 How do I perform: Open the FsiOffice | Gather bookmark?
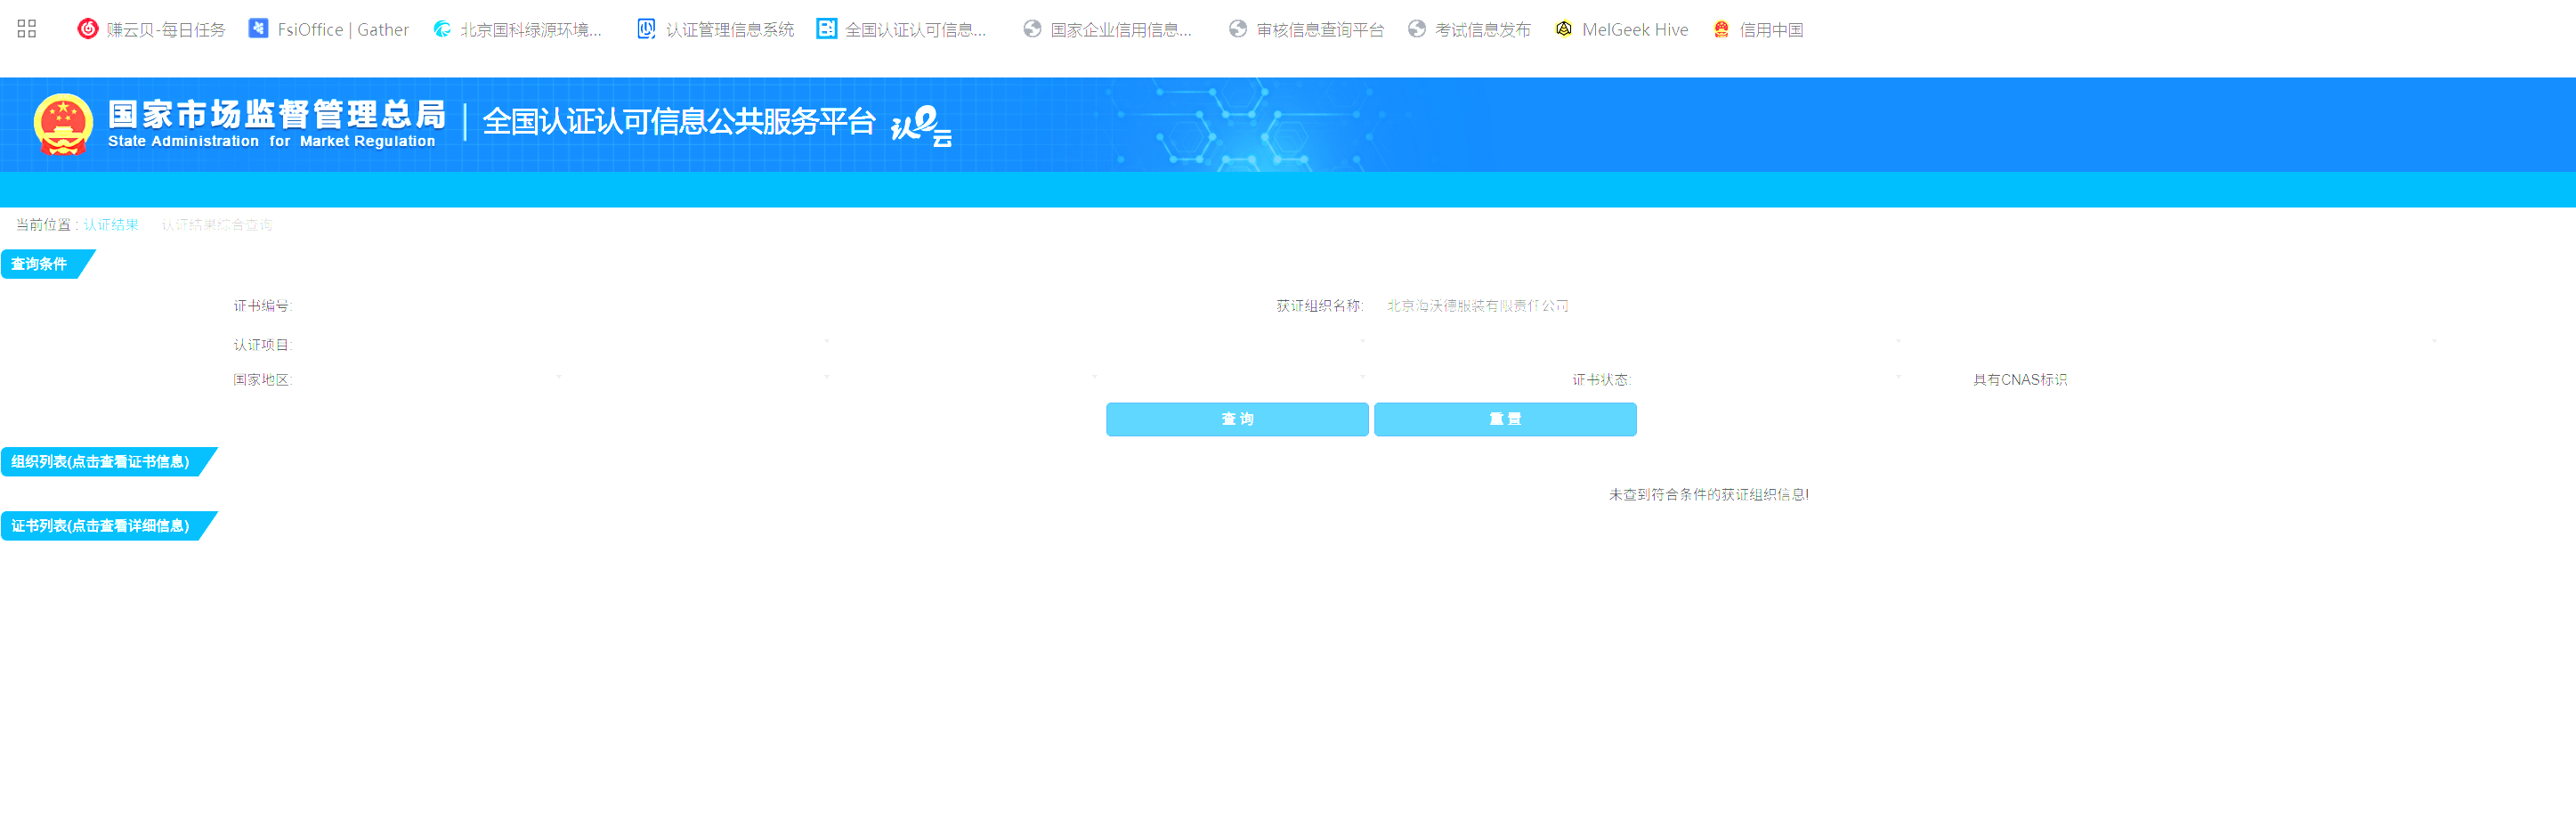click(x=329, y=29)
